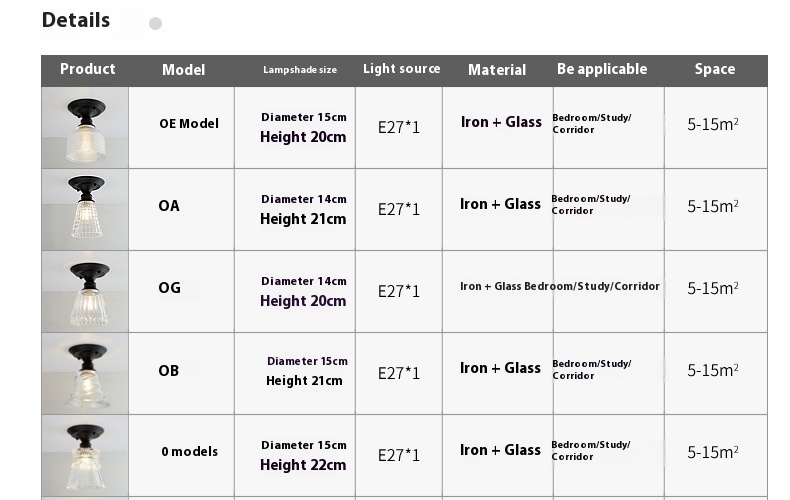Select the 0 models lamp image
This screenshot has height=500, width=790.
[85, 456]
